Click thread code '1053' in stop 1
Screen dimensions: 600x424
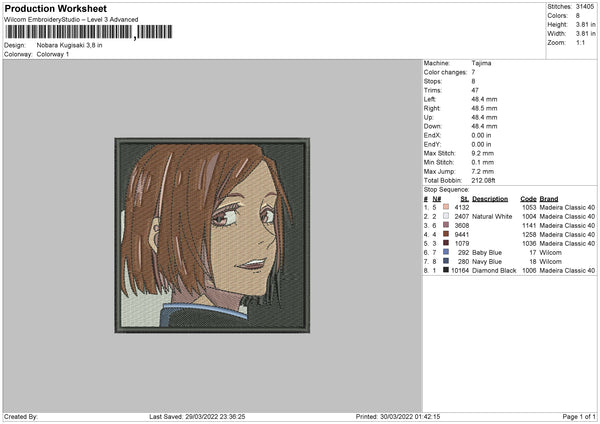pyautogui.click(x=529, y=207)
